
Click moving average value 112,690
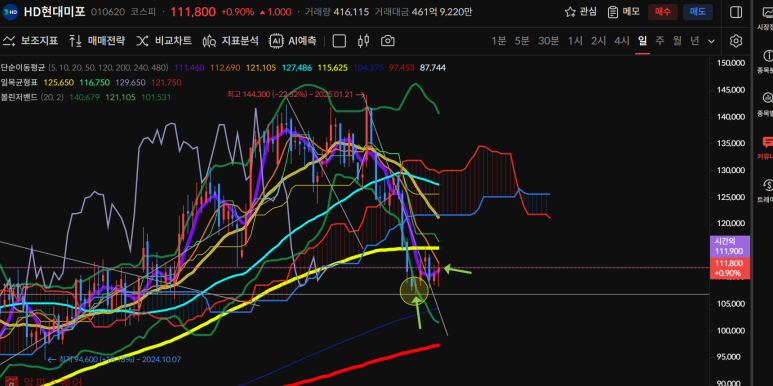pyautogui.click(x=225, y=68)
